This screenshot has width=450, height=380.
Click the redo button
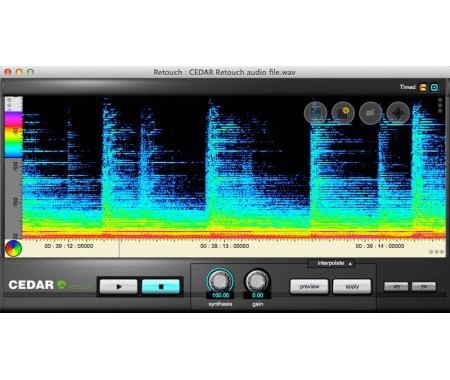click(x=424, y=287)
